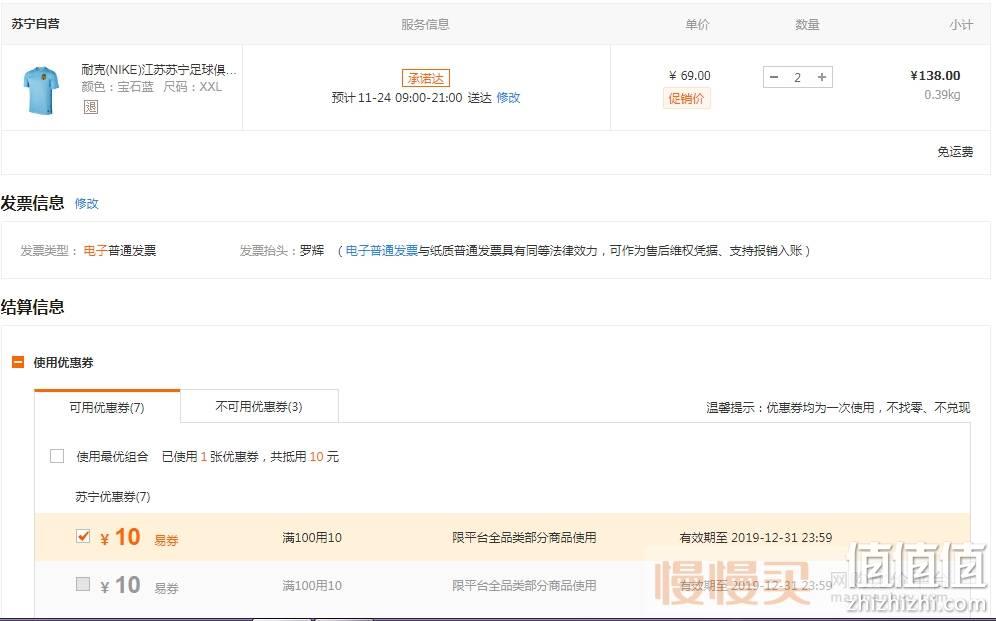Click 修改 next to delivery time
The height and width of the screenshot is (621, 996).
508,97
